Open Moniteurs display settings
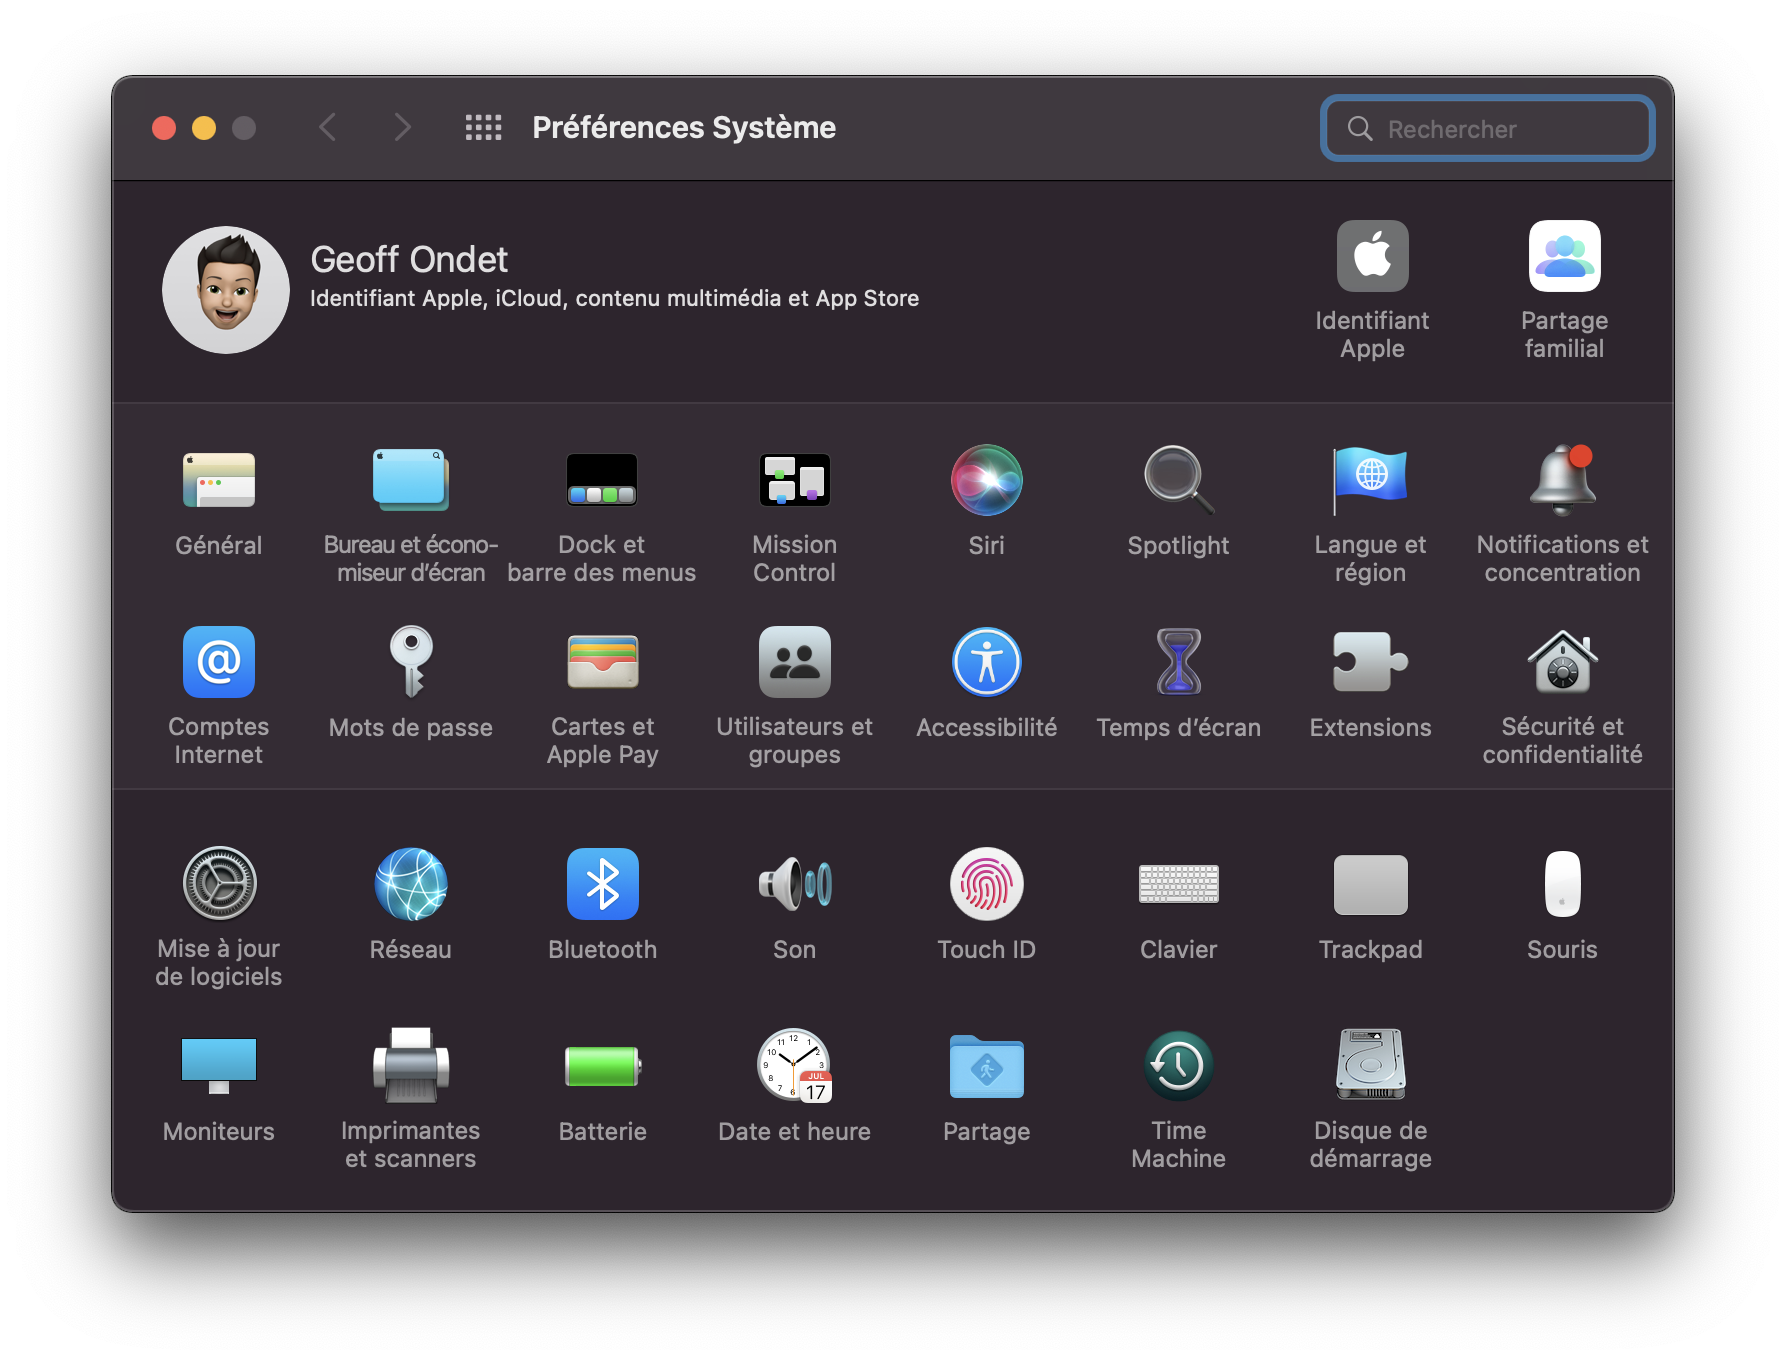The height and width of the screenshot is (1360, 1786). (219, 1066)
